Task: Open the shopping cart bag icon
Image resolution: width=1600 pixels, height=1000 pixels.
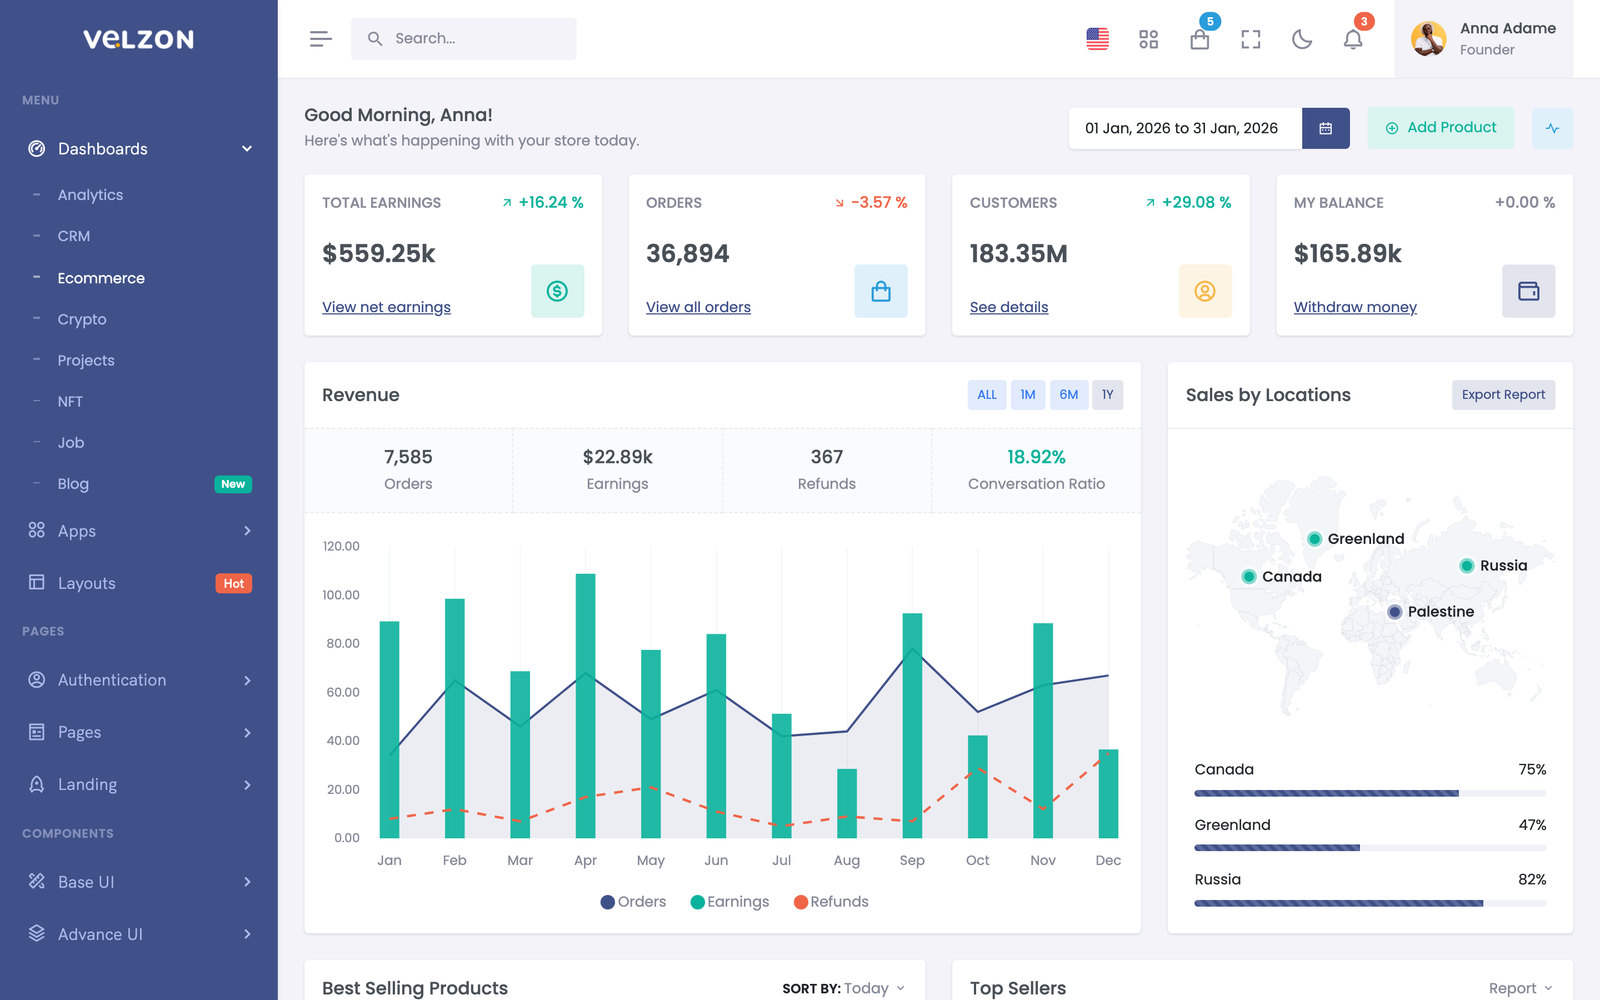Action: coord(1199,39)
